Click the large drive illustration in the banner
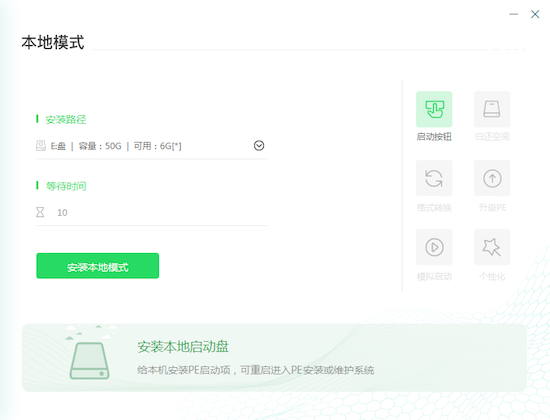This screenshot has width=550, height=420. coord(89,360)
